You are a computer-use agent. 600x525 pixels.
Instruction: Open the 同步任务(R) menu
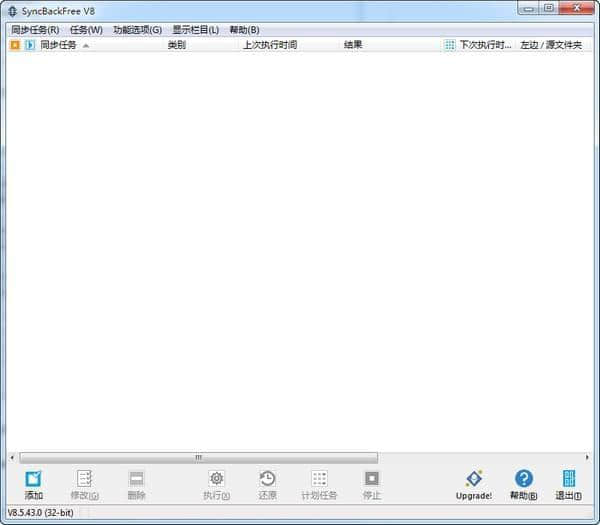click(35, 30)
